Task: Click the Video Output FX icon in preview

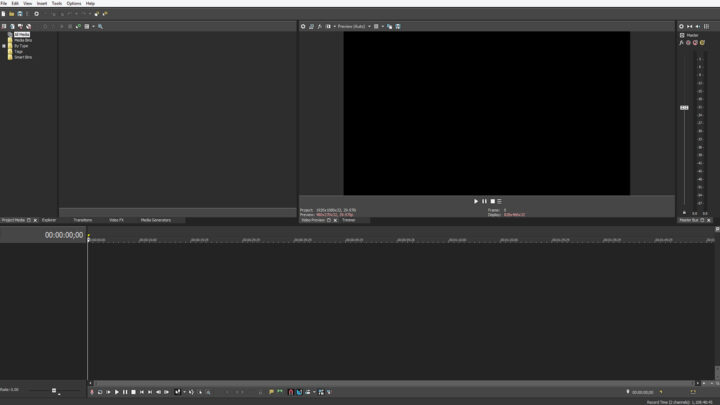Action: click(x=320, y=26)
